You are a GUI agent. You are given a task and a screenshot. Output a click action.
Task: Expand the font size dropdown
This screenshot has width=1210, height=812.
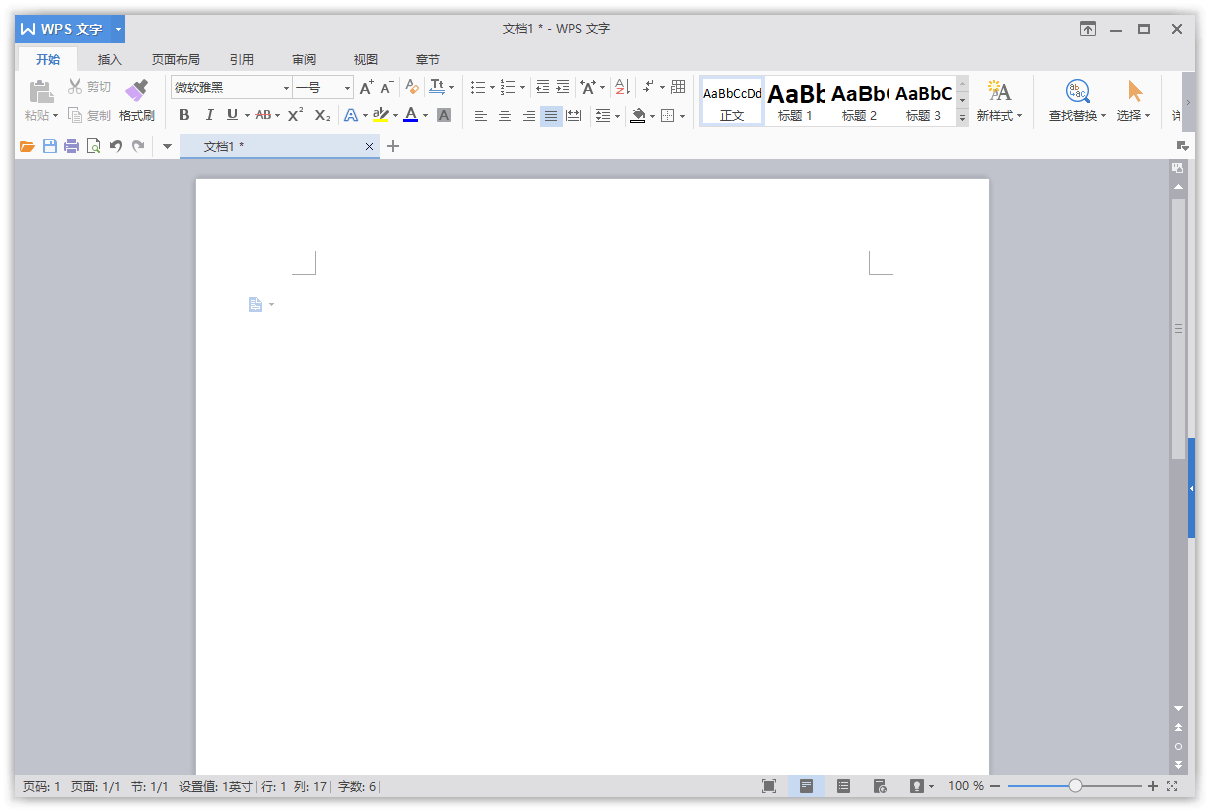[x=346, y=87]
